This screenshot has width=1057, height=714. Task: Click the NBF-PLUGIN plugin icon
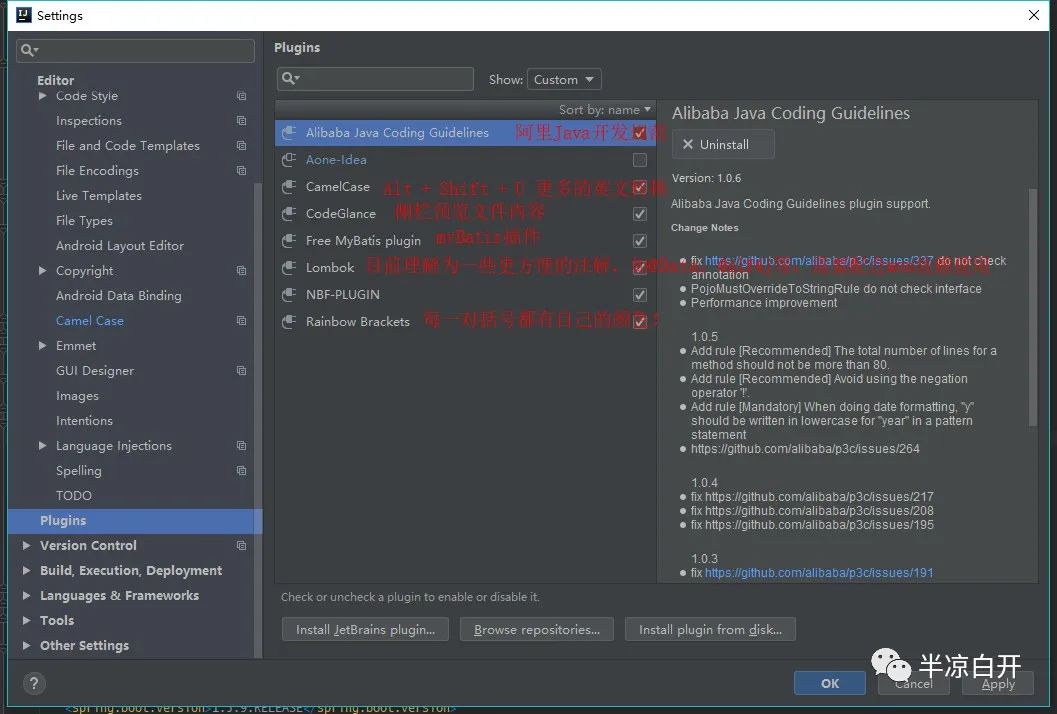coord(289,295)
